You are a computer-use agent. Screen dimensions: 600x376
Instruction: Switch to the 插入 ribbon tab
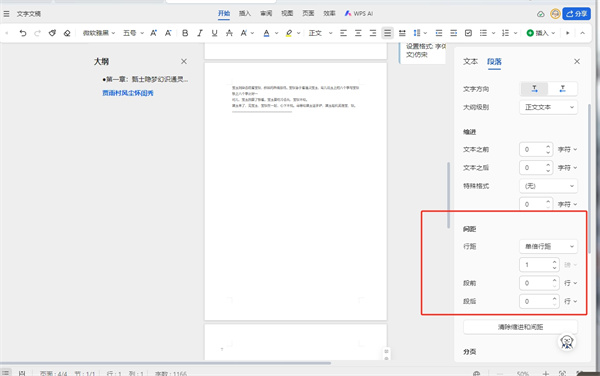point(245,14)
